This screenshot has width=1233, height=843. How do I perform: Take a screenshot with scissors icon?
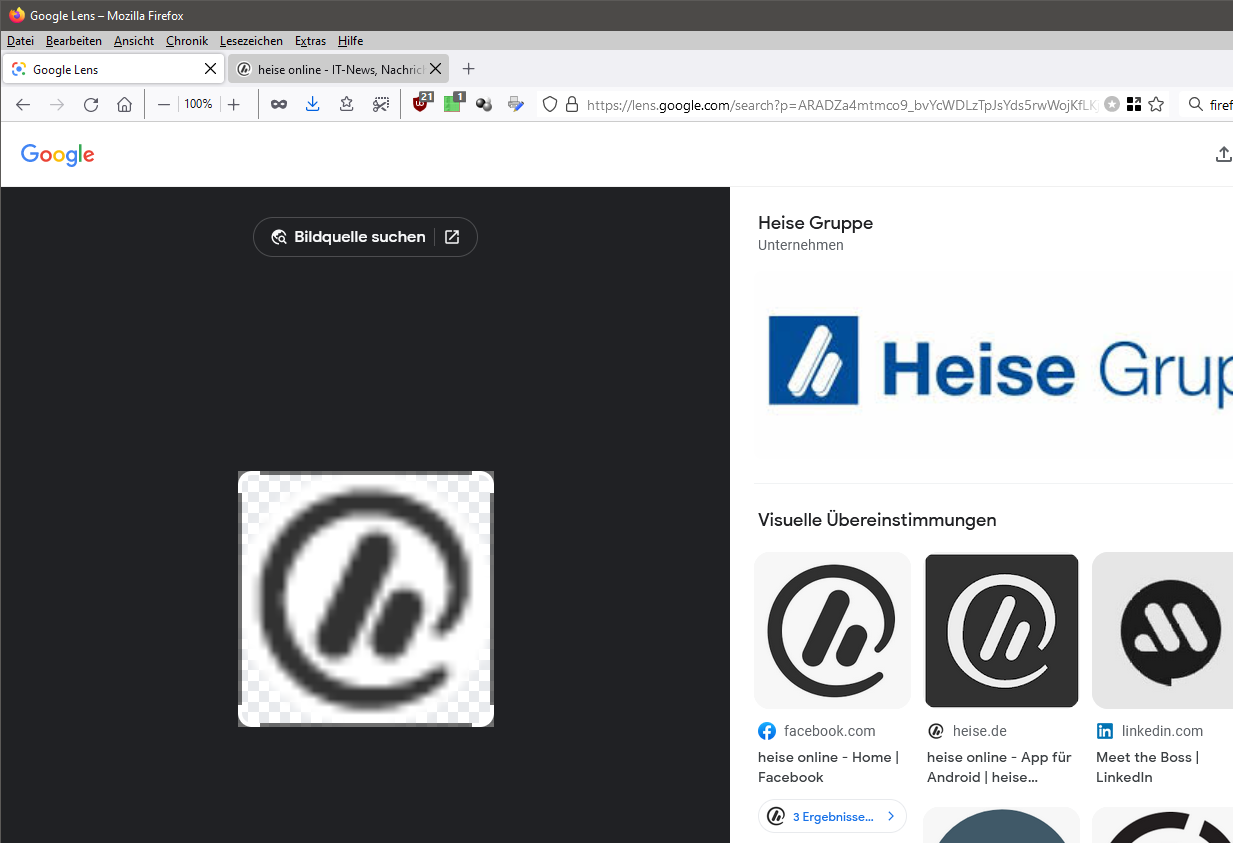point(380,104)
